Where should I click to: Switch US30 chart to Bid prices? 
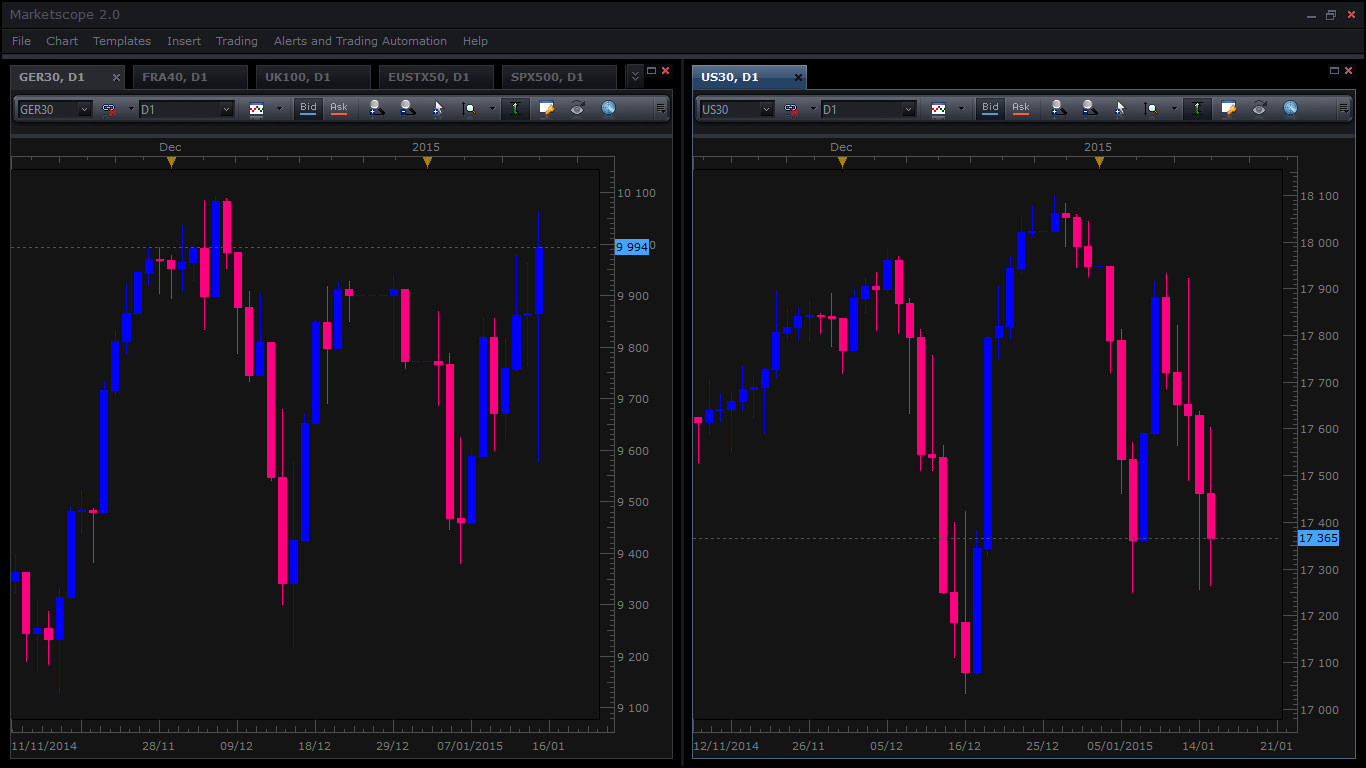(x=990, y=108)
